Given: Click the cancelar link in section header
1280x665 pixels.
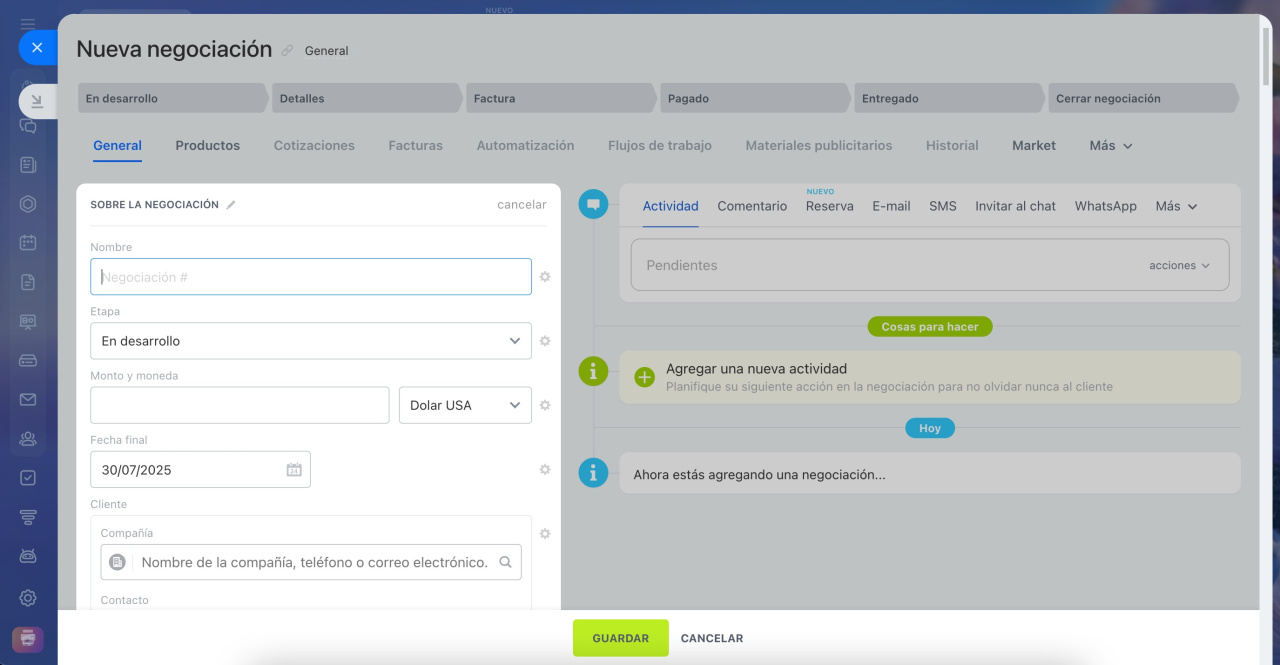Looking at the screenshot, I should 522,205.
